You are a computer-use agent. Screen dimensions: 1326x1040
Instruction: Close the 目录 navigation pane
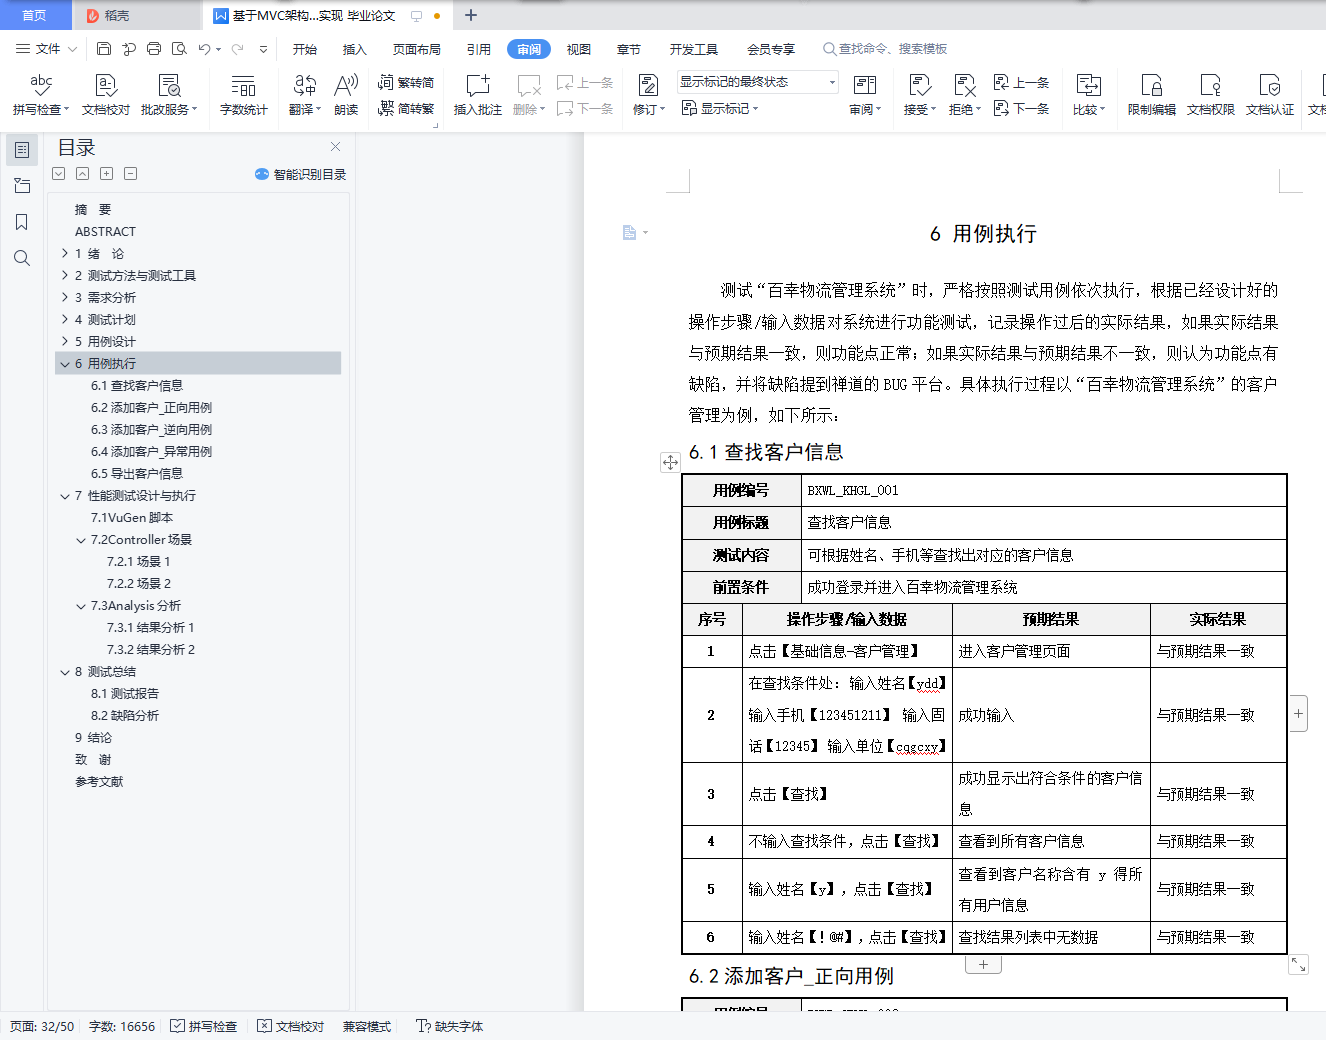coord(335,147)
